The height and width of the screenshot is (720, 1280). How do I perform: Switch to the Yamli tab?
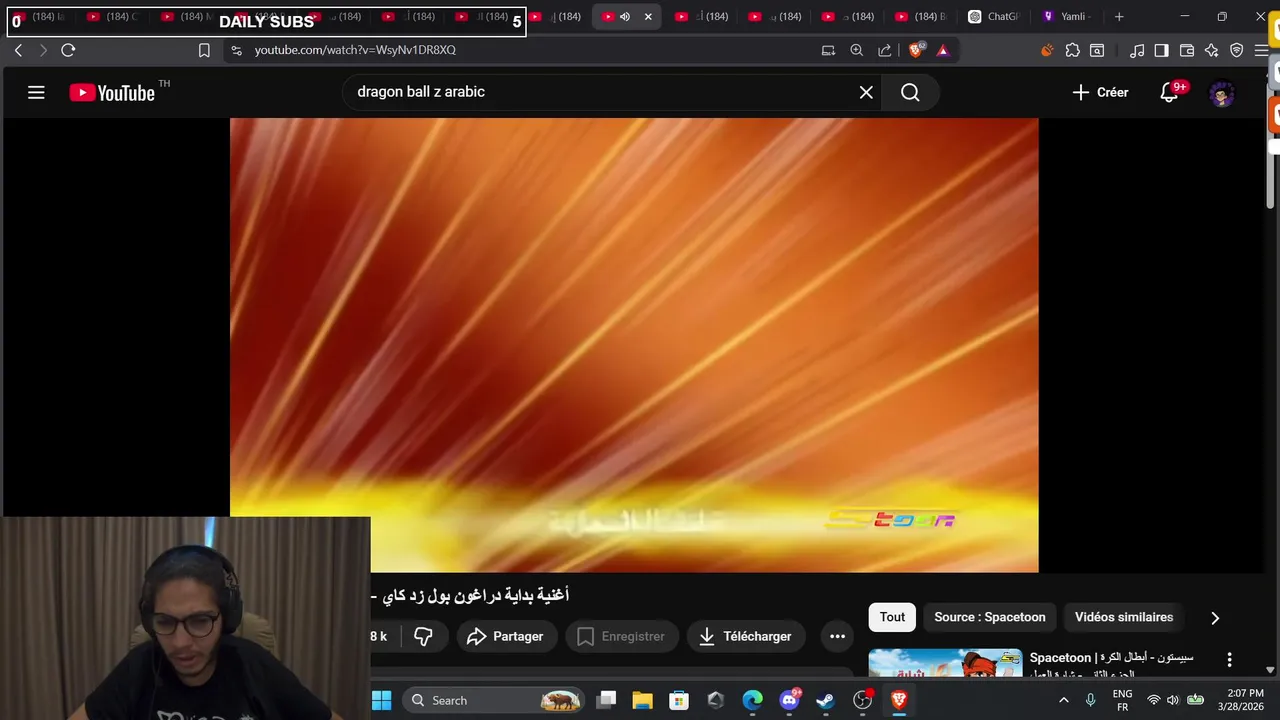tap(1067, 16)
